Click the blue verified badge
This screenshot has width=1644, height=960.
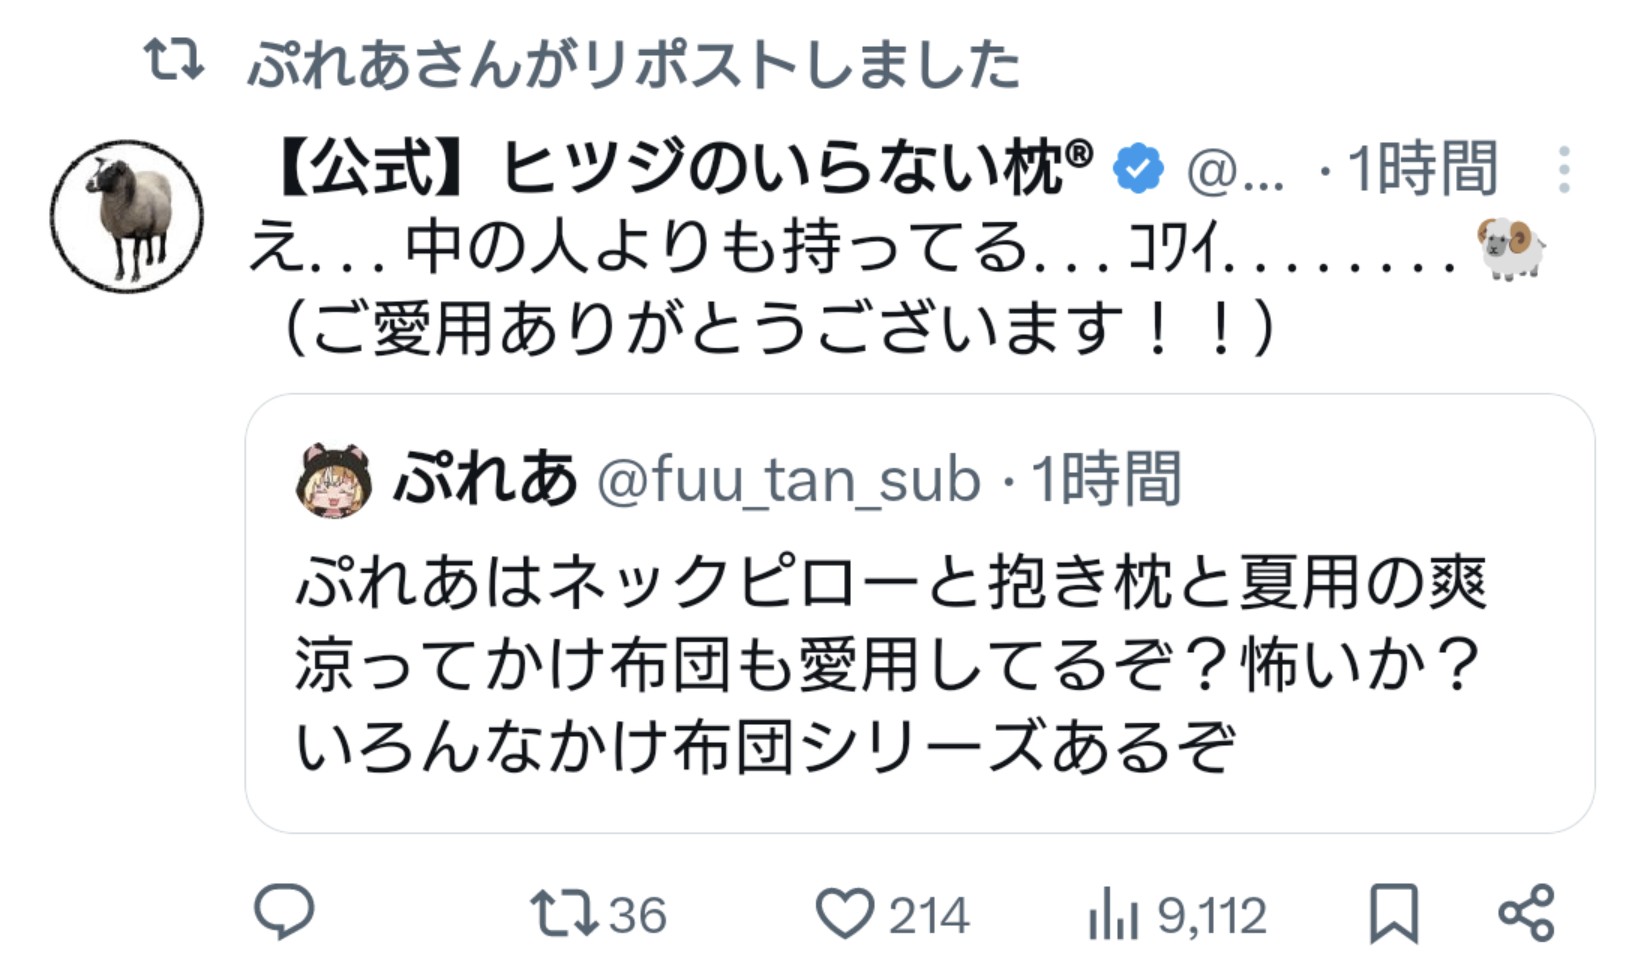coord(1139,168)
